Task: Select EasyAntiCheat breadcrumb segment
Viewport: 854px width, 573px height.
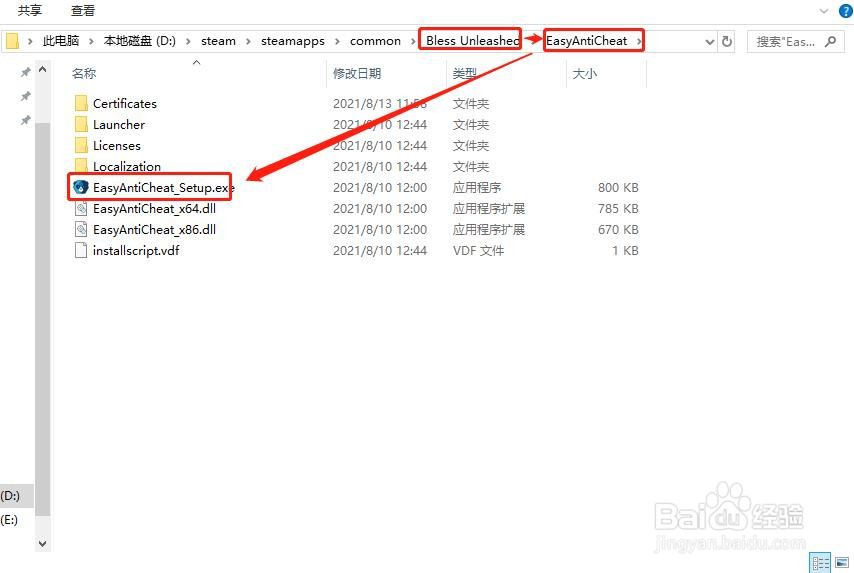Action: pos(587,41)
